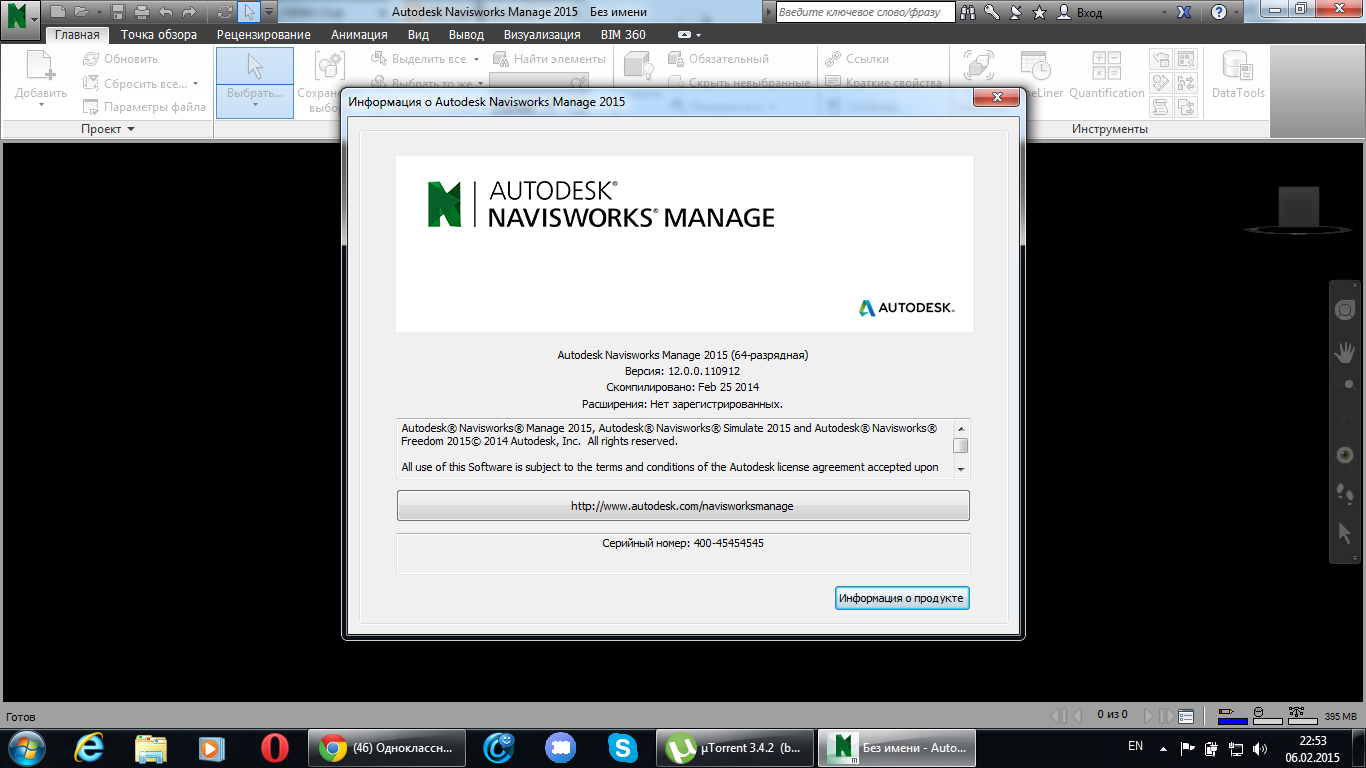The height and width of the screenshot is (768, 1366).
Task: Toggle Обязательный in the ribbon
Action: click(x=717, y=59)
